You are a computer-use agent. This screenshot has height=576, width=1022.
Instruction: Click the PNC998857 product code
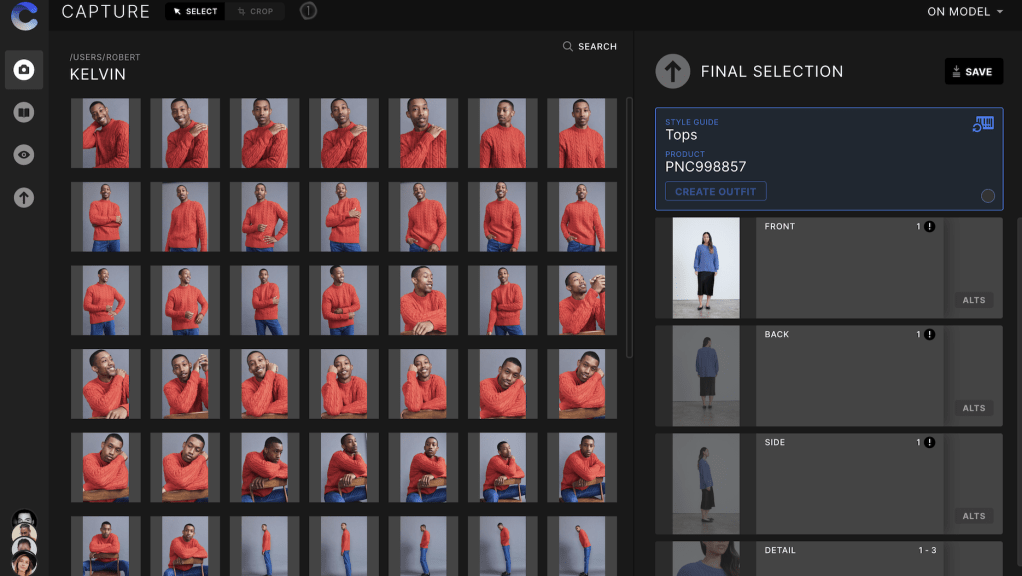pos(705,167)
